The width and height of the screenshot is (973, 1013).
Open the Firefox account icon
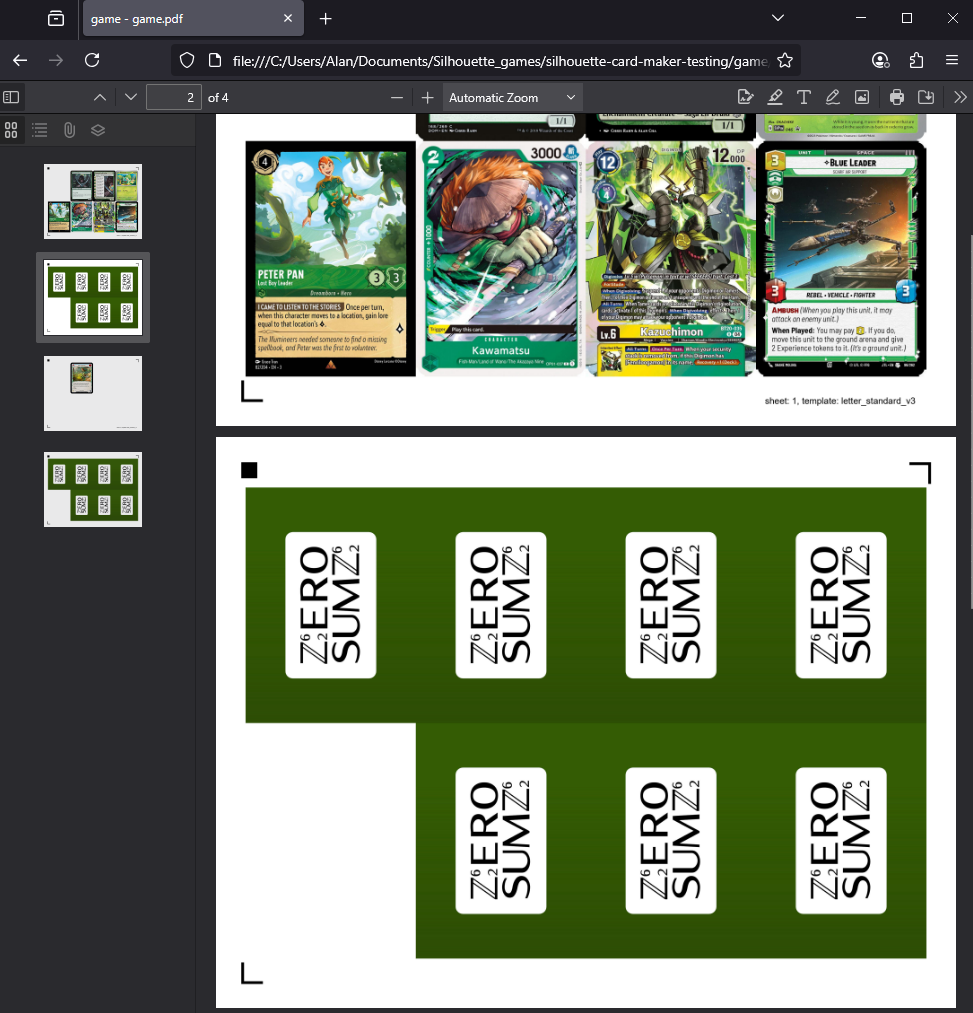click(881, 60)
